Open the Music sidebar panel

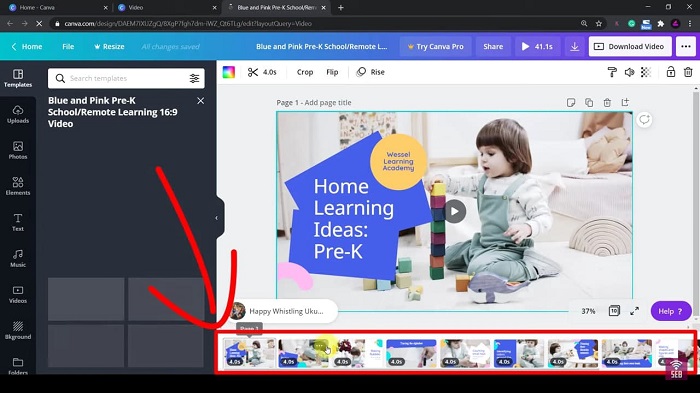point(18,259)
